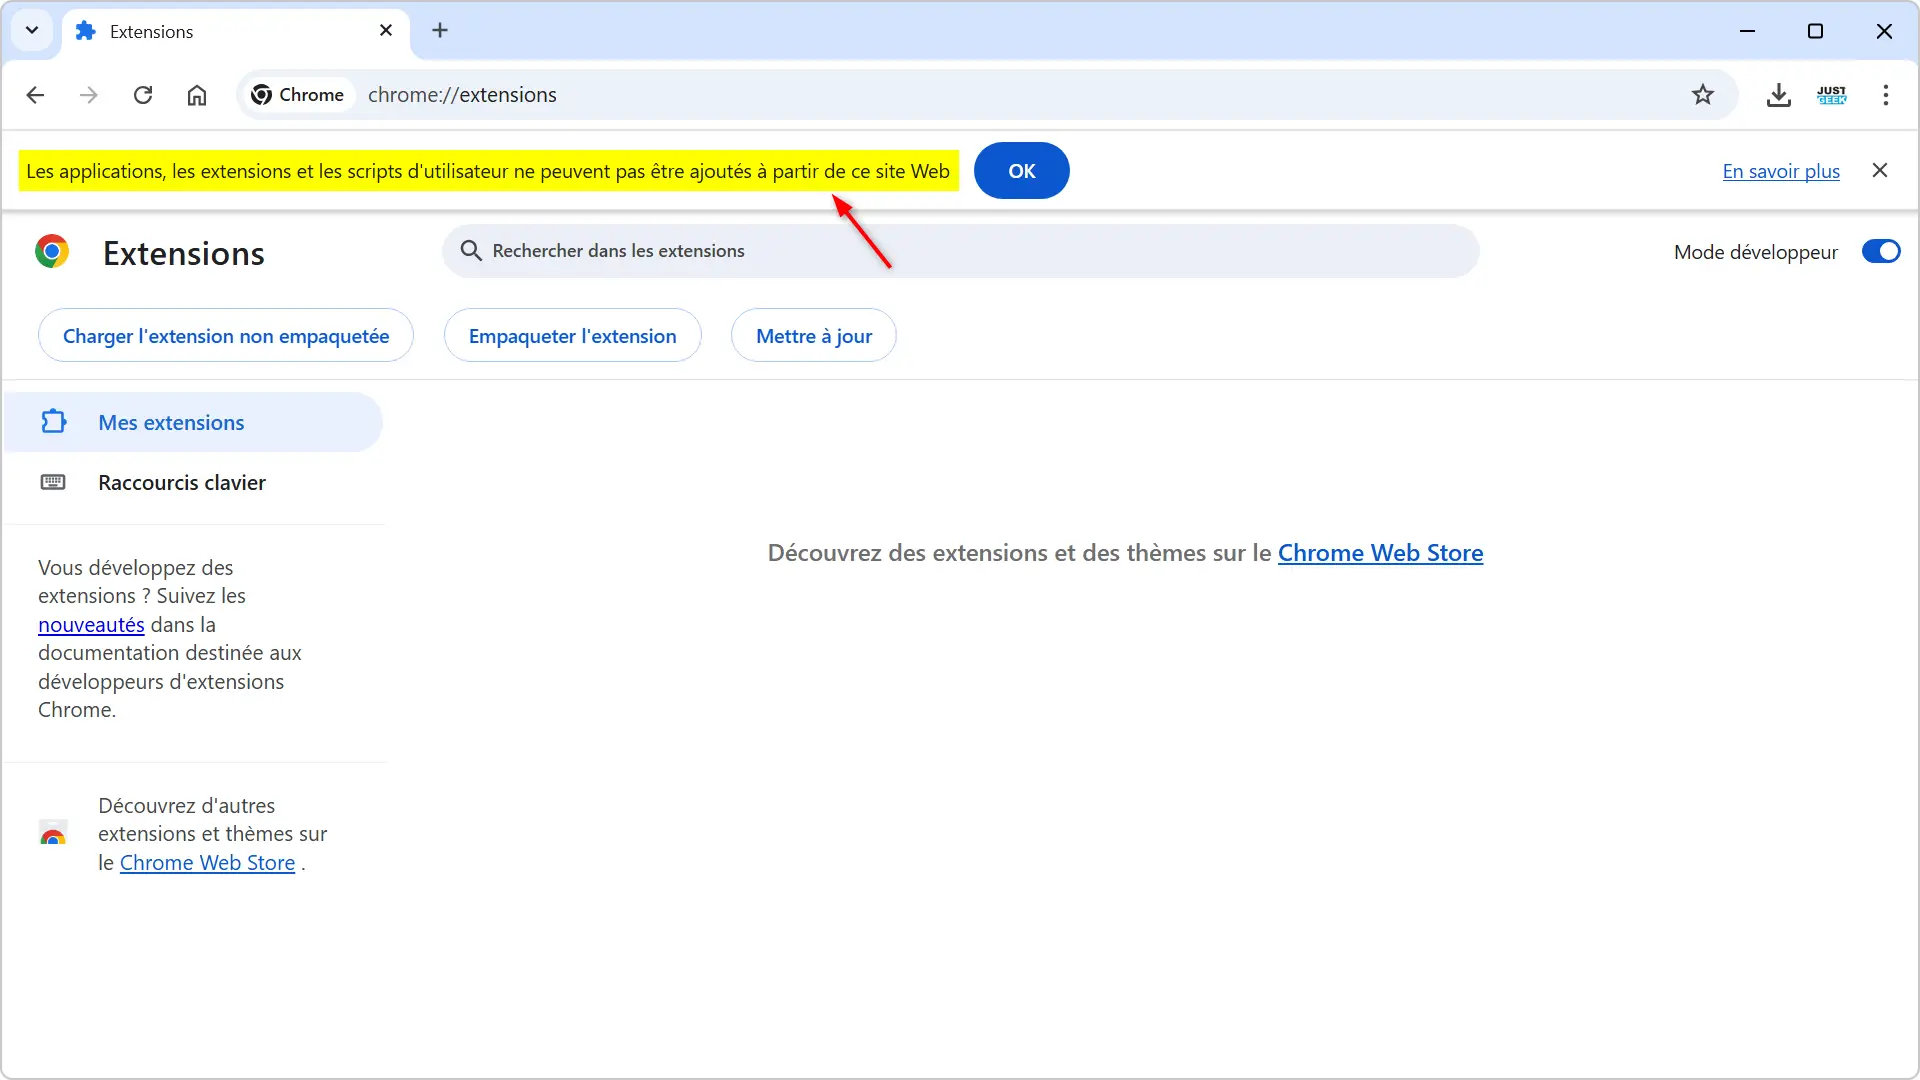Open the En savoir plus link
Image resolution: width=1920 pixels, height=1080 pixels.
pyautogui.click(x=1781, y=171)
